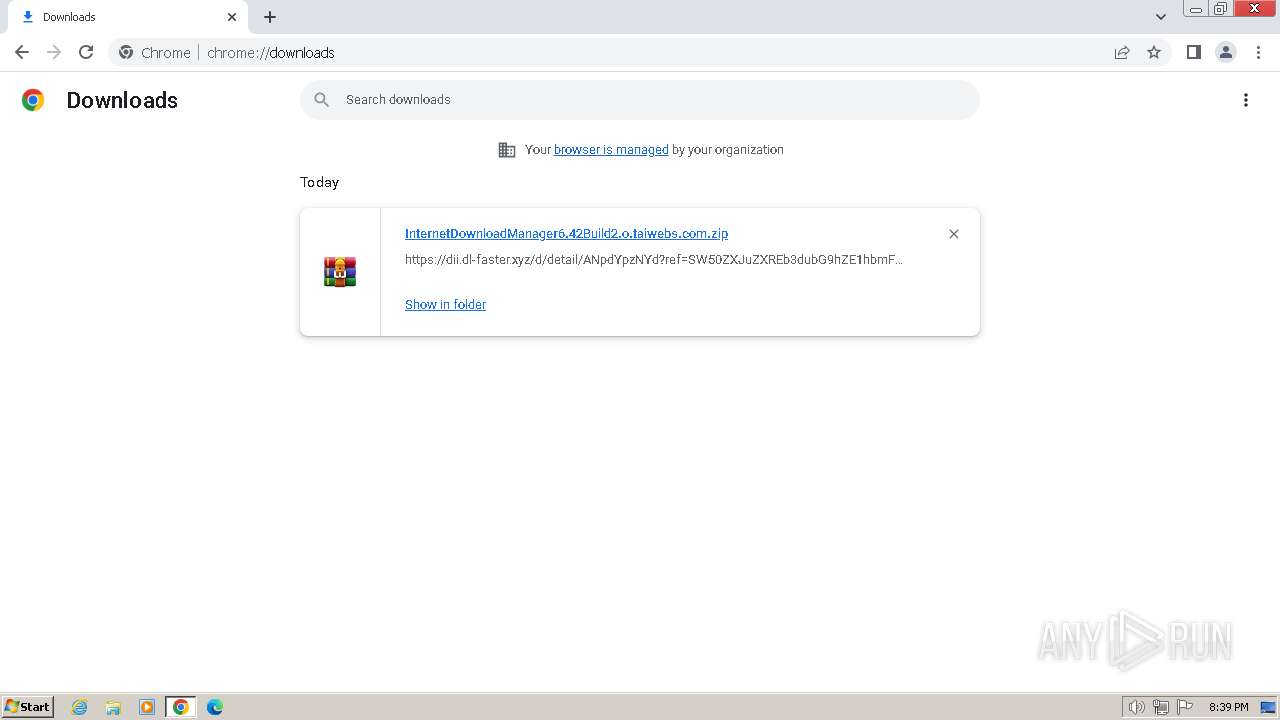
Task: Open Chrome's three-dot main menu
Action: point(1258,52)
